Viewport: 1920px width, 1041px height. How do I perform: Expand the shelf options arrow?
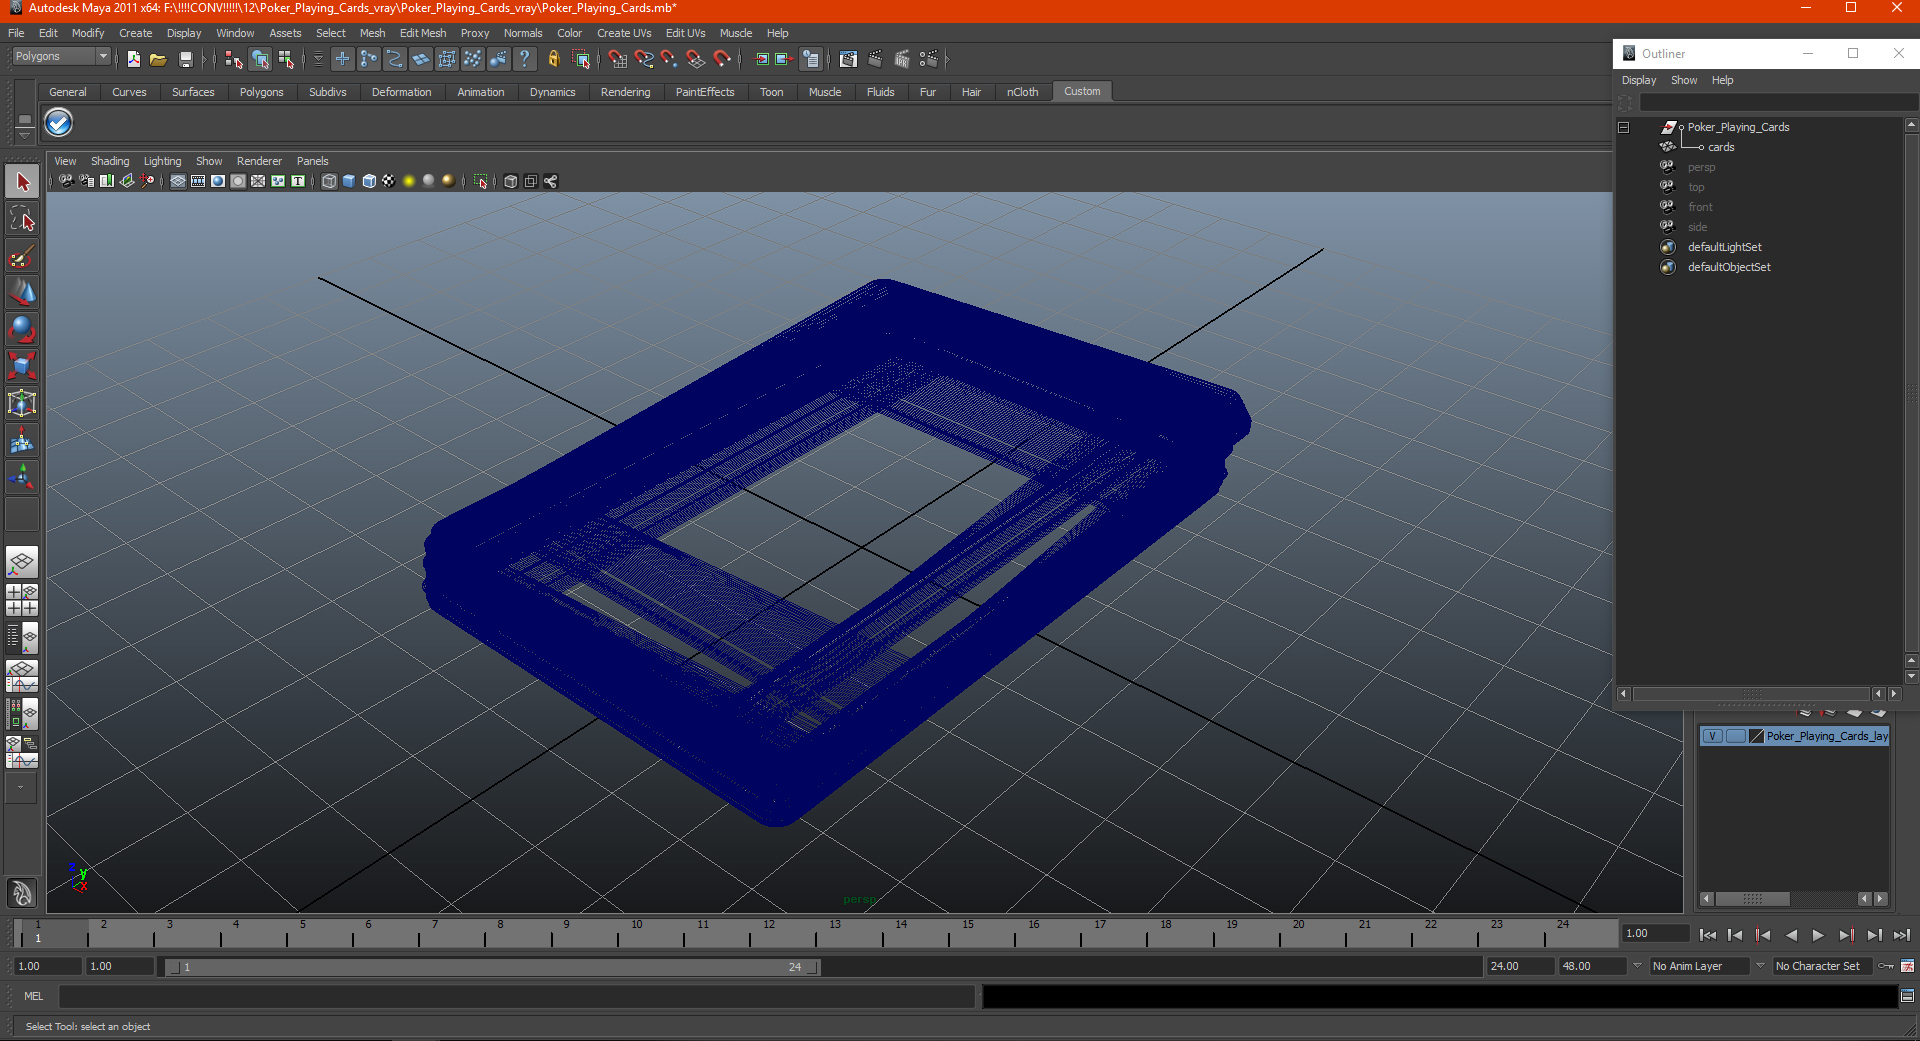coord(25,135)
